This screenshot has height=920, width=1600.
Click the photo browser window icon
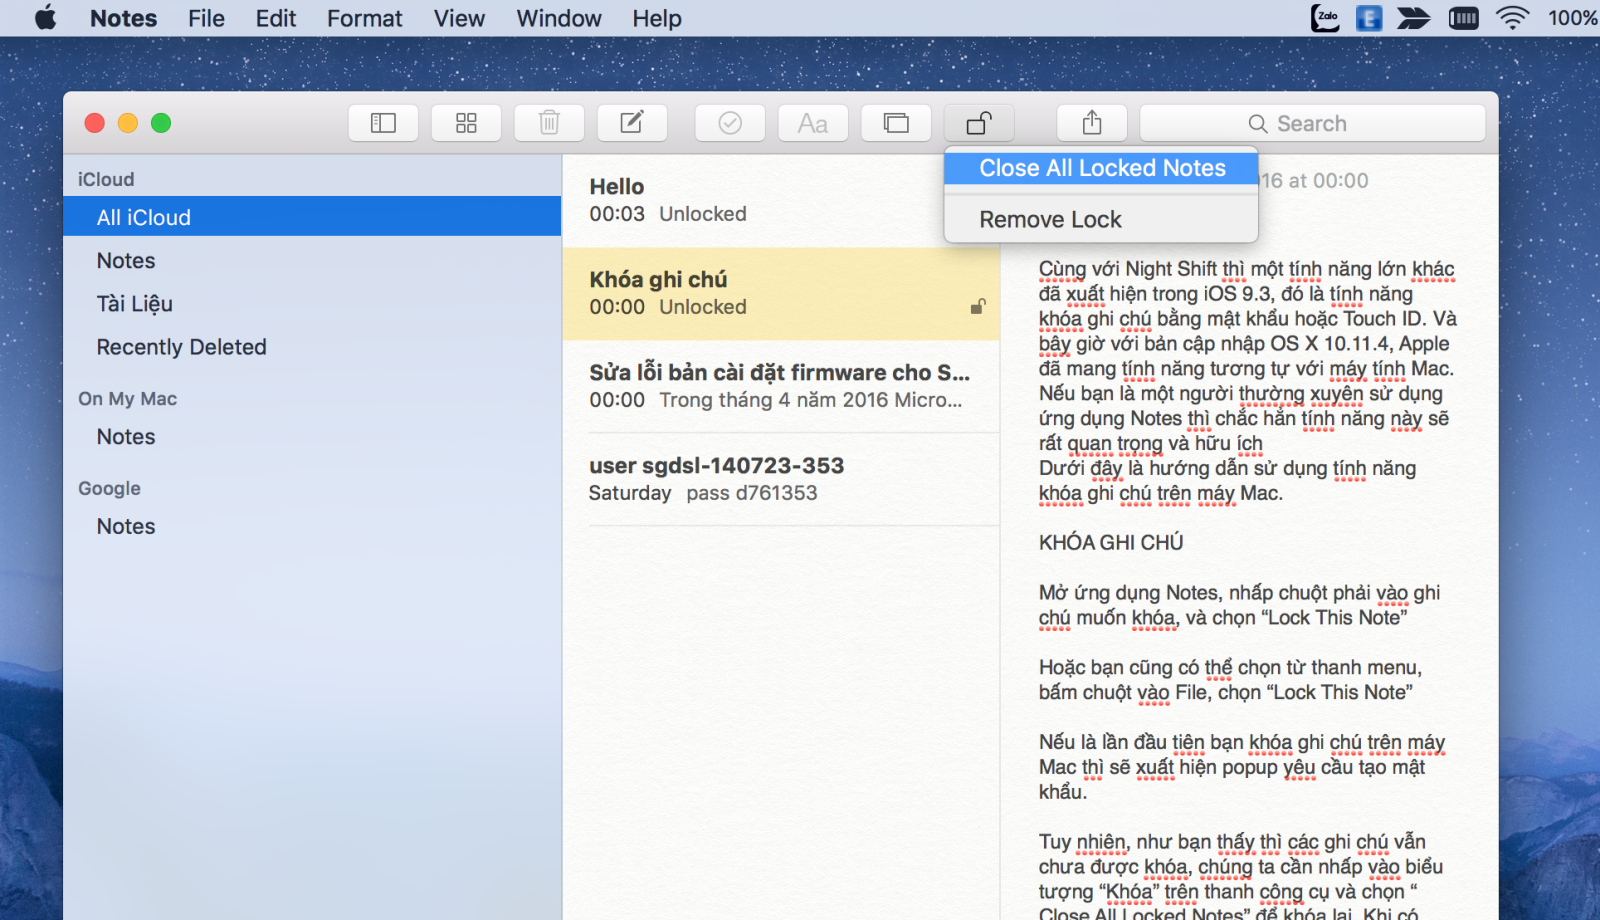(x=896, y=123)
